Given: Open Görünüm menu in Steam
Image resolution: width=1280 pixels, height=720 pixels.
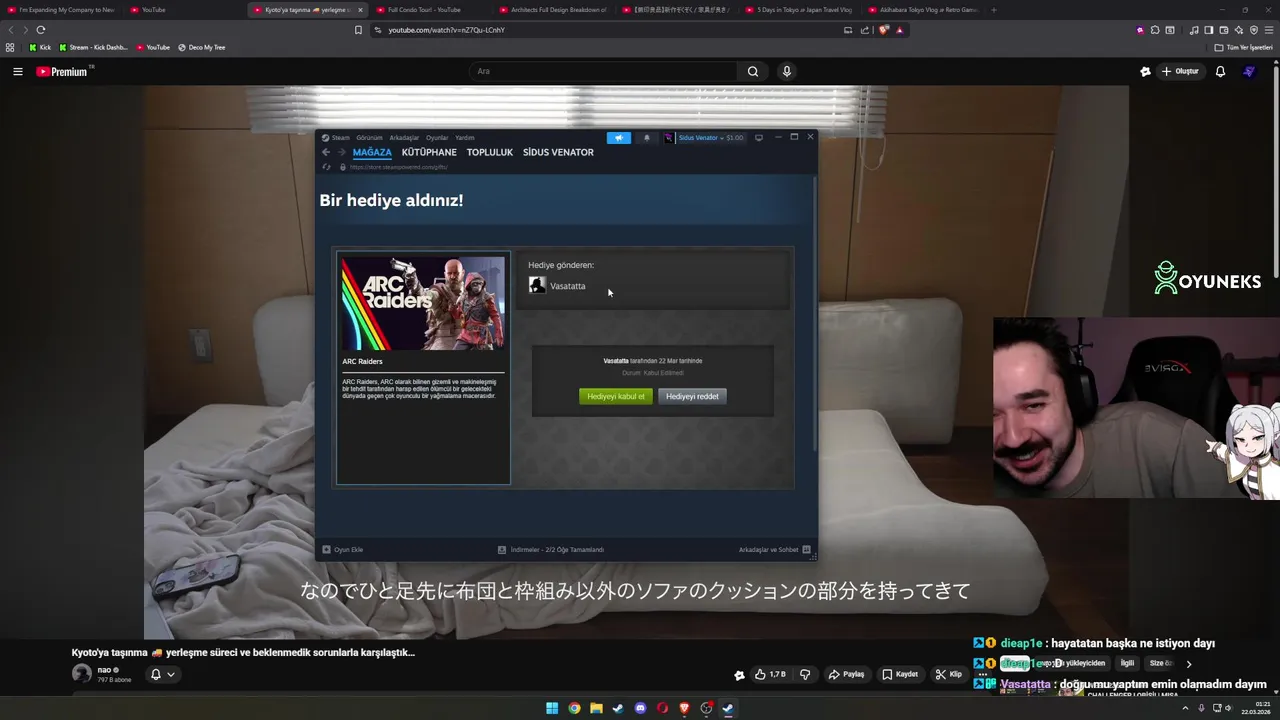Looking at the screenshot, I should [x=369, y=138].
